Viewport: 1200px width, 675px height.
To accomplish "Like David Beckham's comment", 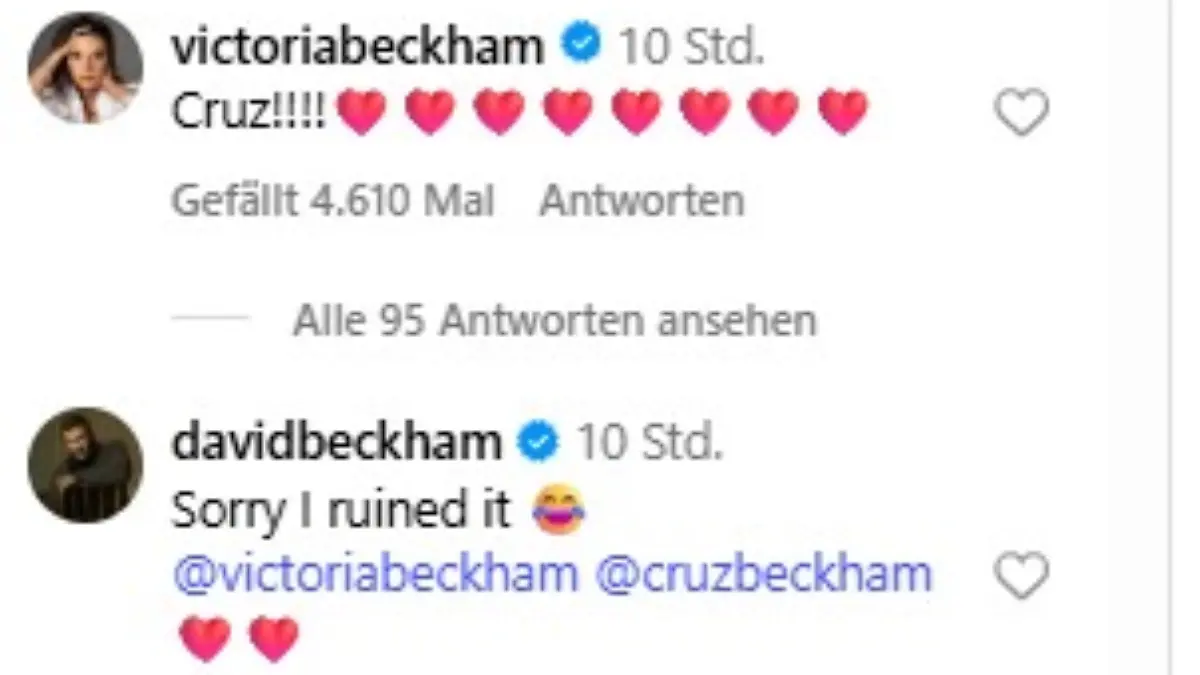I will [1022, 575].
